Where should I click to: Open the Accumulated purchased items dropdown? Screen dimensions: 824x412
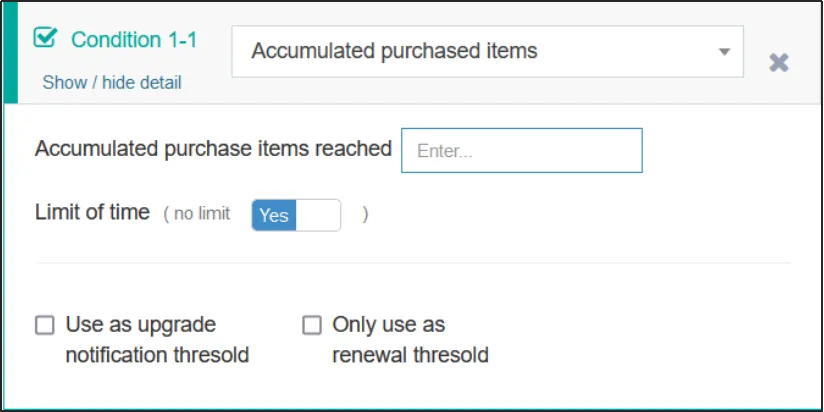[487, 52]
